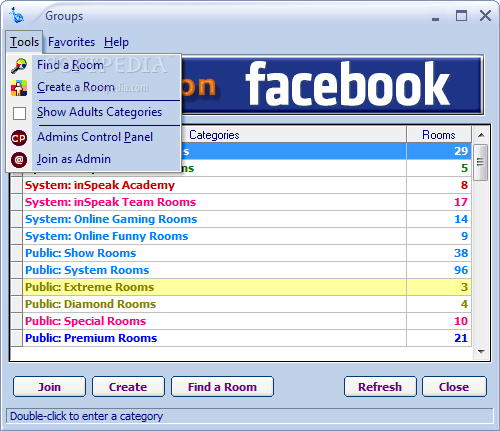Screen dimensions: 500x431
Task: Click room count 38 cell
Action: (x=439, y=253)
